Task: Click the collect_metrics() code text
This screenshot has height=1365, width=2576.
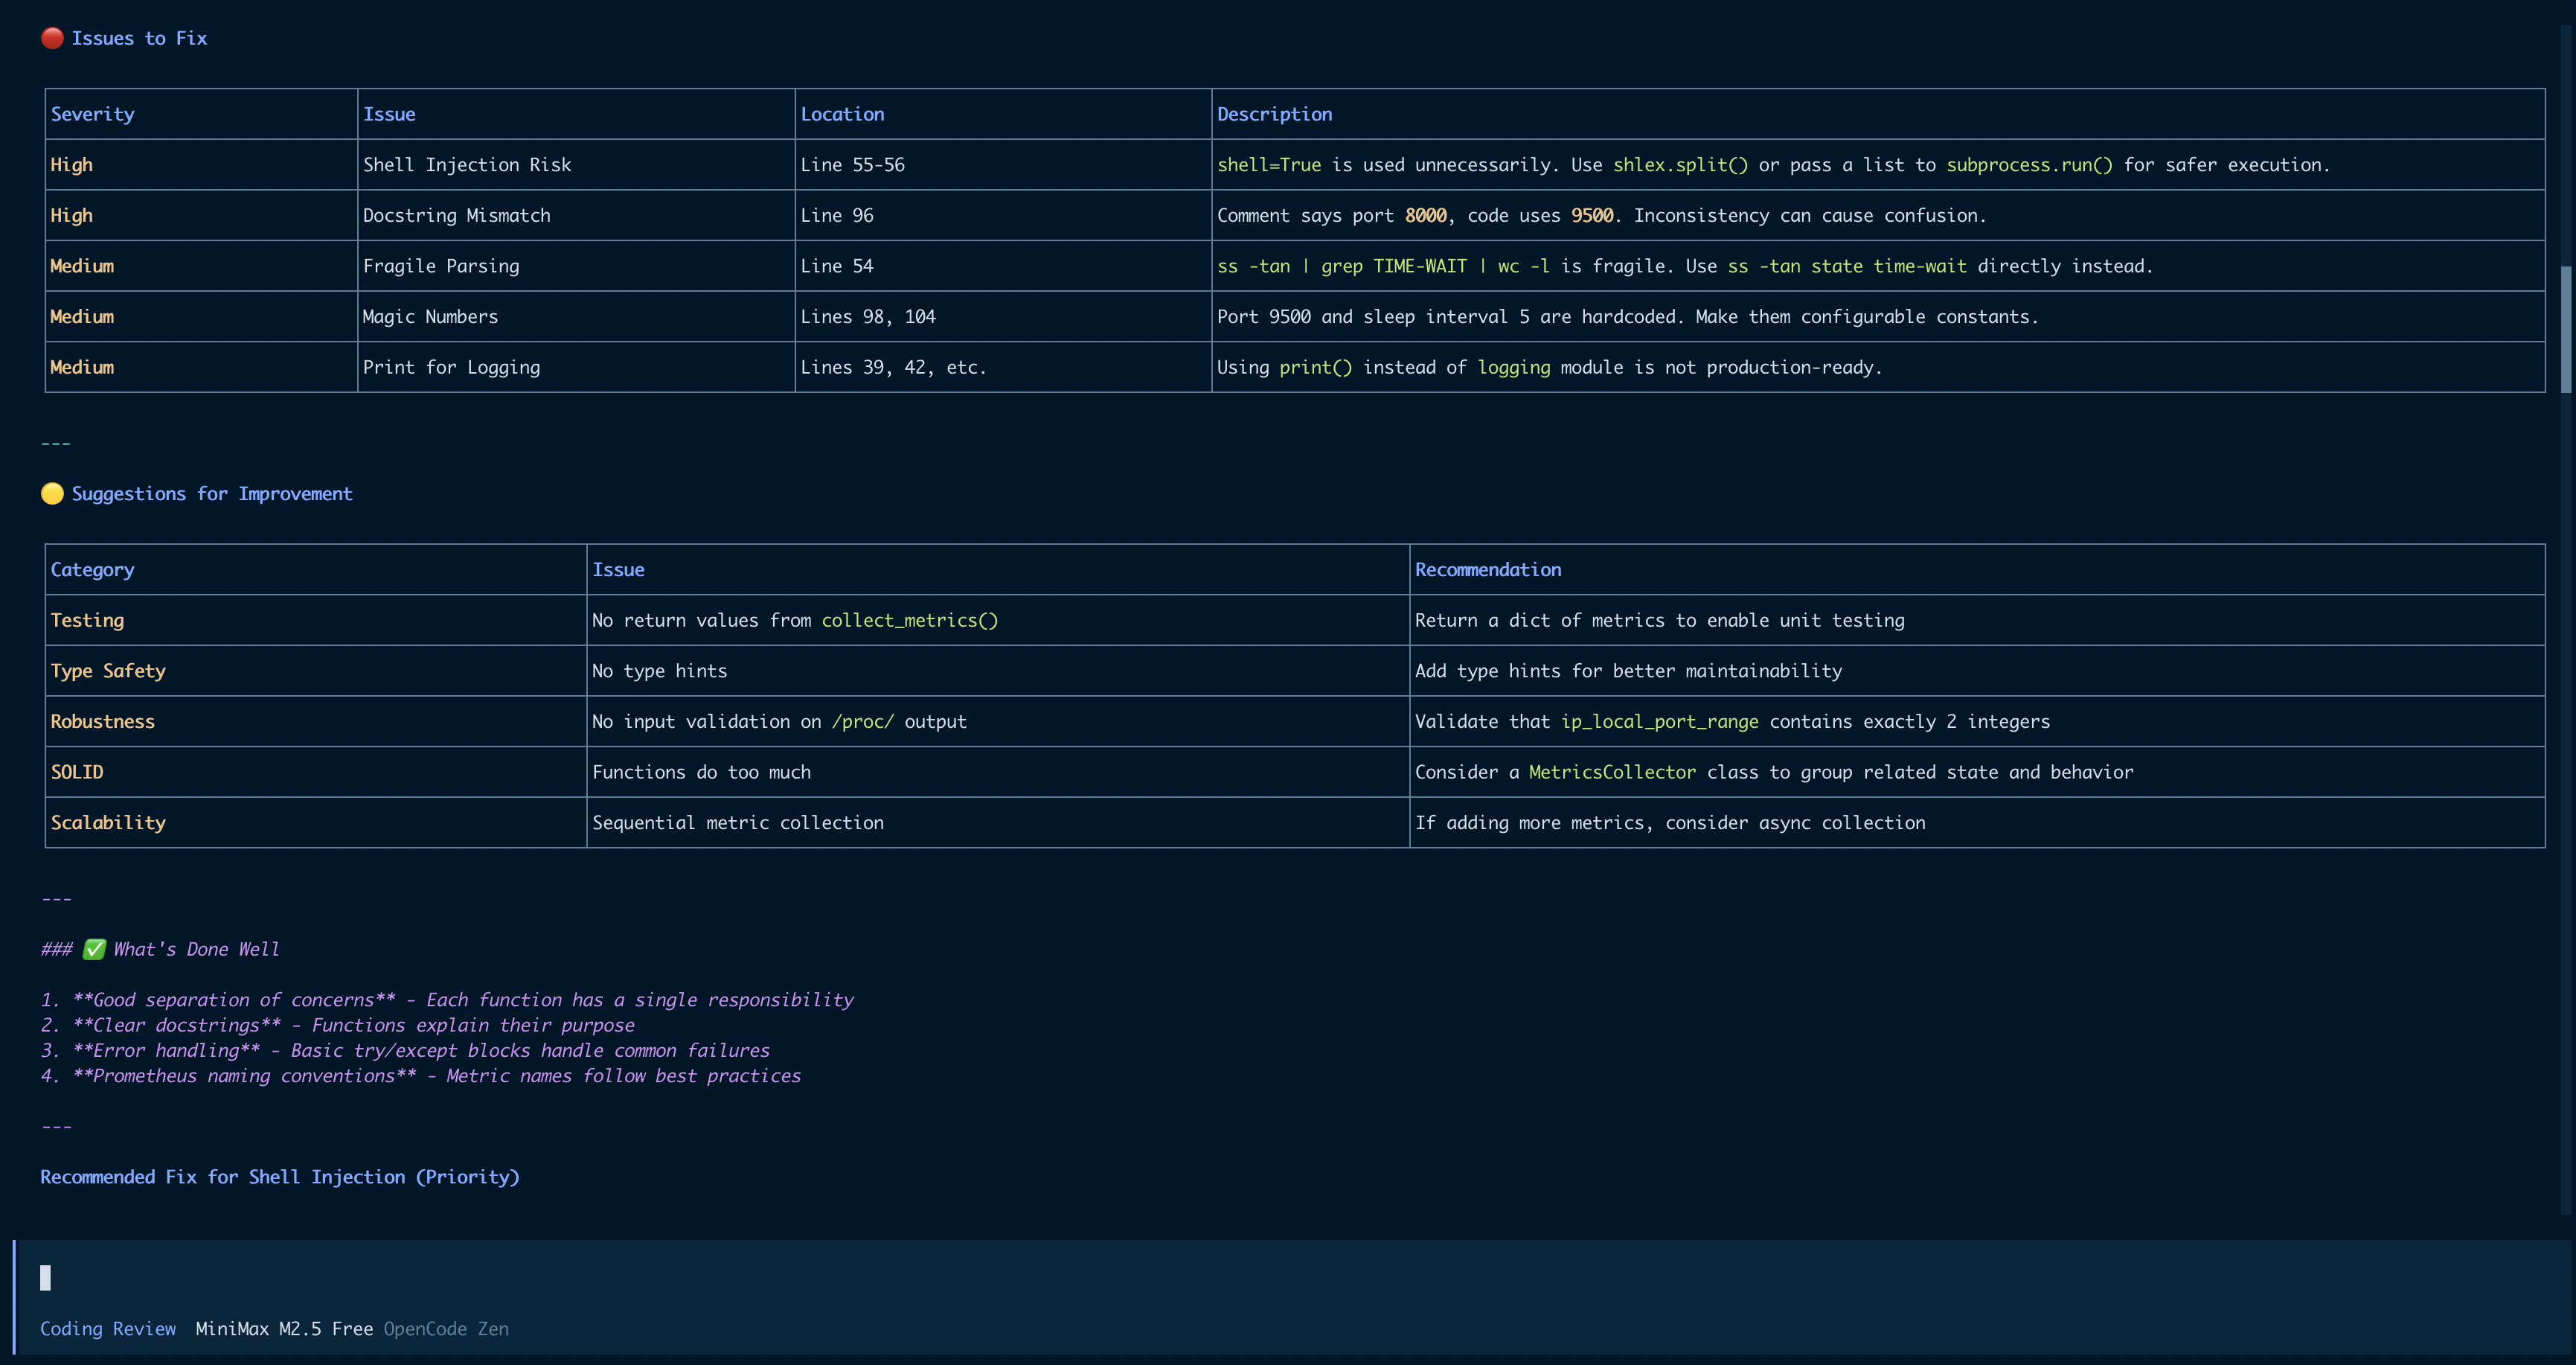Action: click(909, 620)
